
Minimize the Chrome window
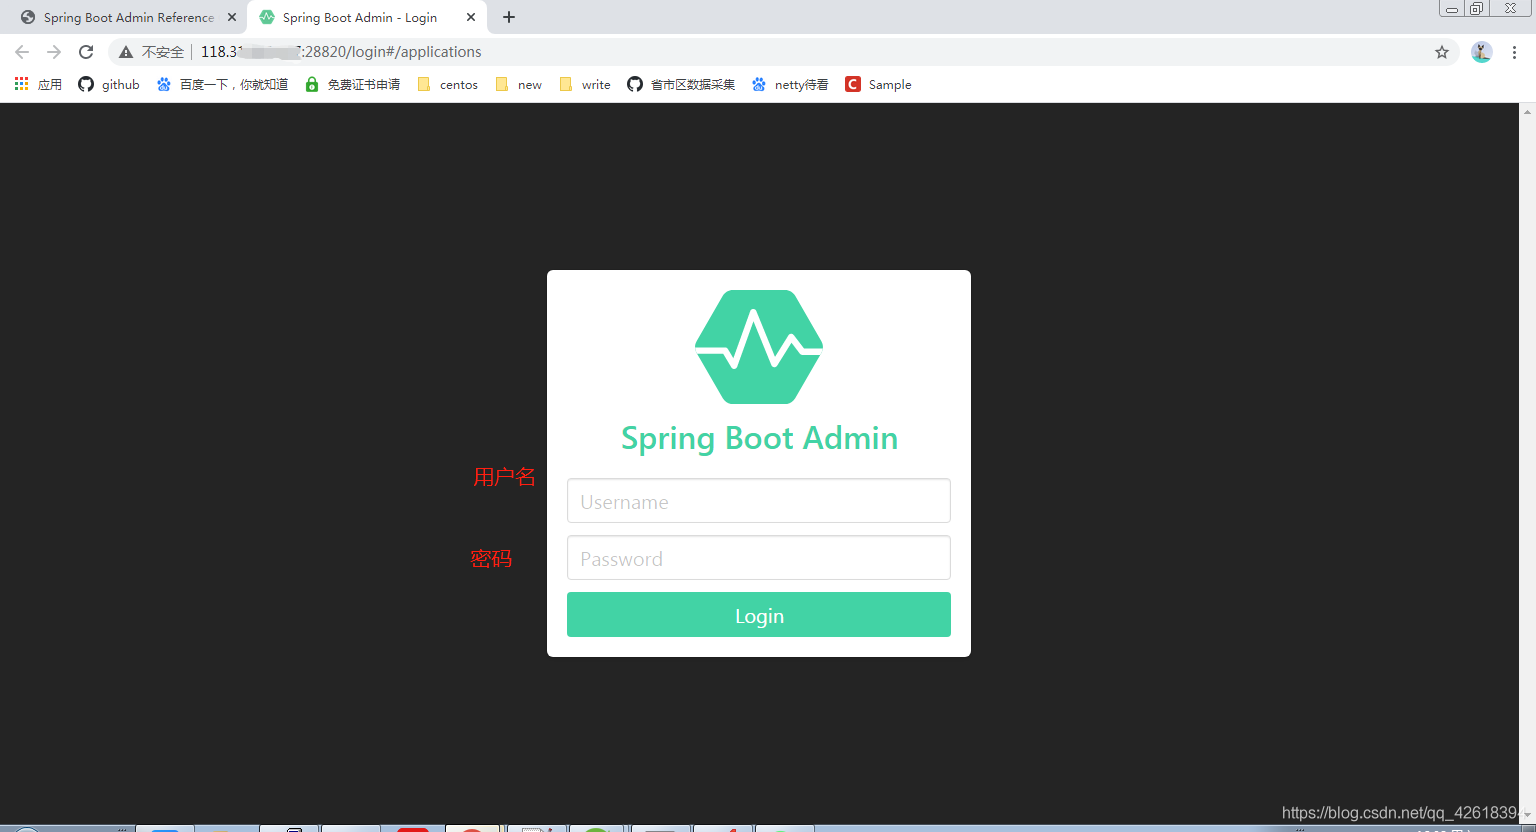click(1452, 8)
